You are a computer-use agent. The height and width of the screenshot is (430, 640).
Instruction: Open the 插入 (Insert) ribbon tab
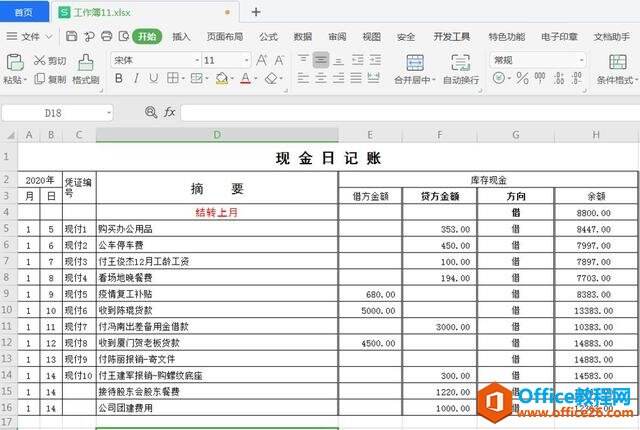point(181,37)
